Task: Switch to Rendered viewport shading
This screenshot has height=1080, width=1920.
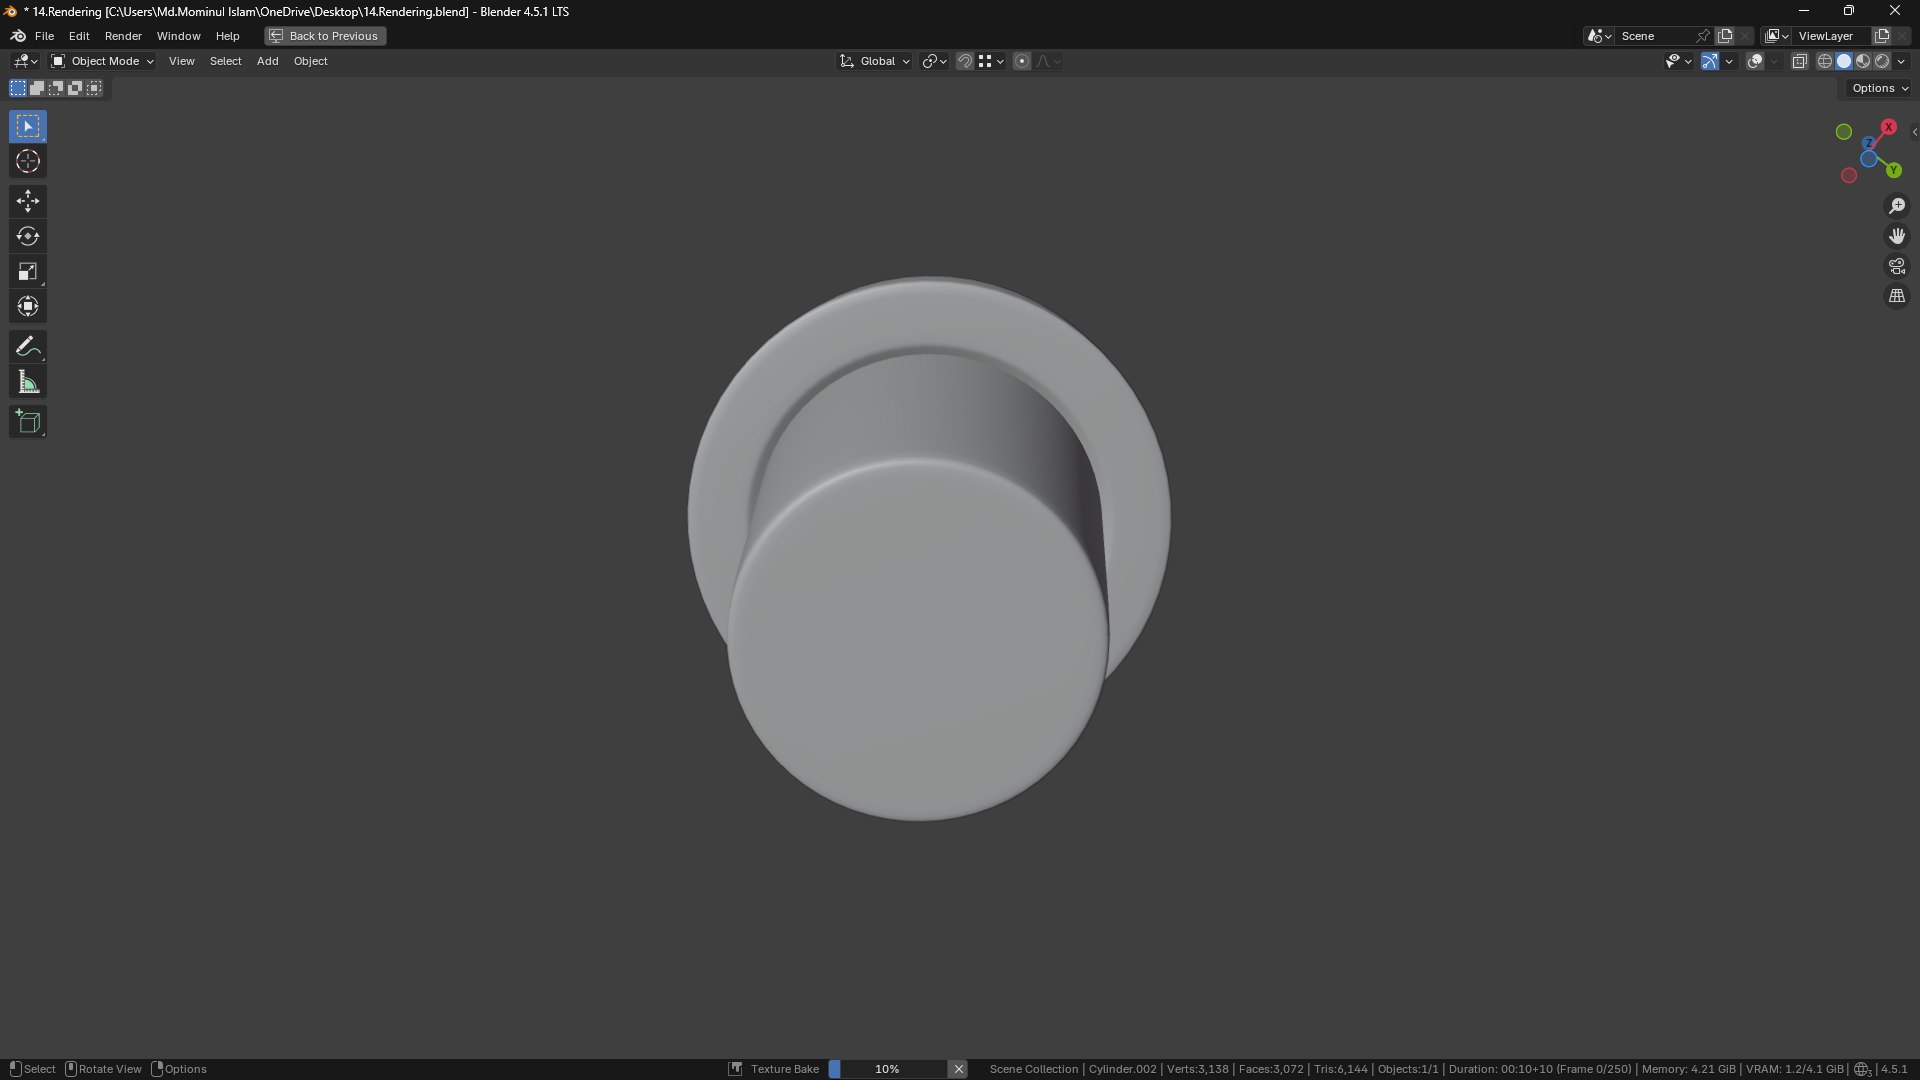Action: click(x=1882, y=62)
